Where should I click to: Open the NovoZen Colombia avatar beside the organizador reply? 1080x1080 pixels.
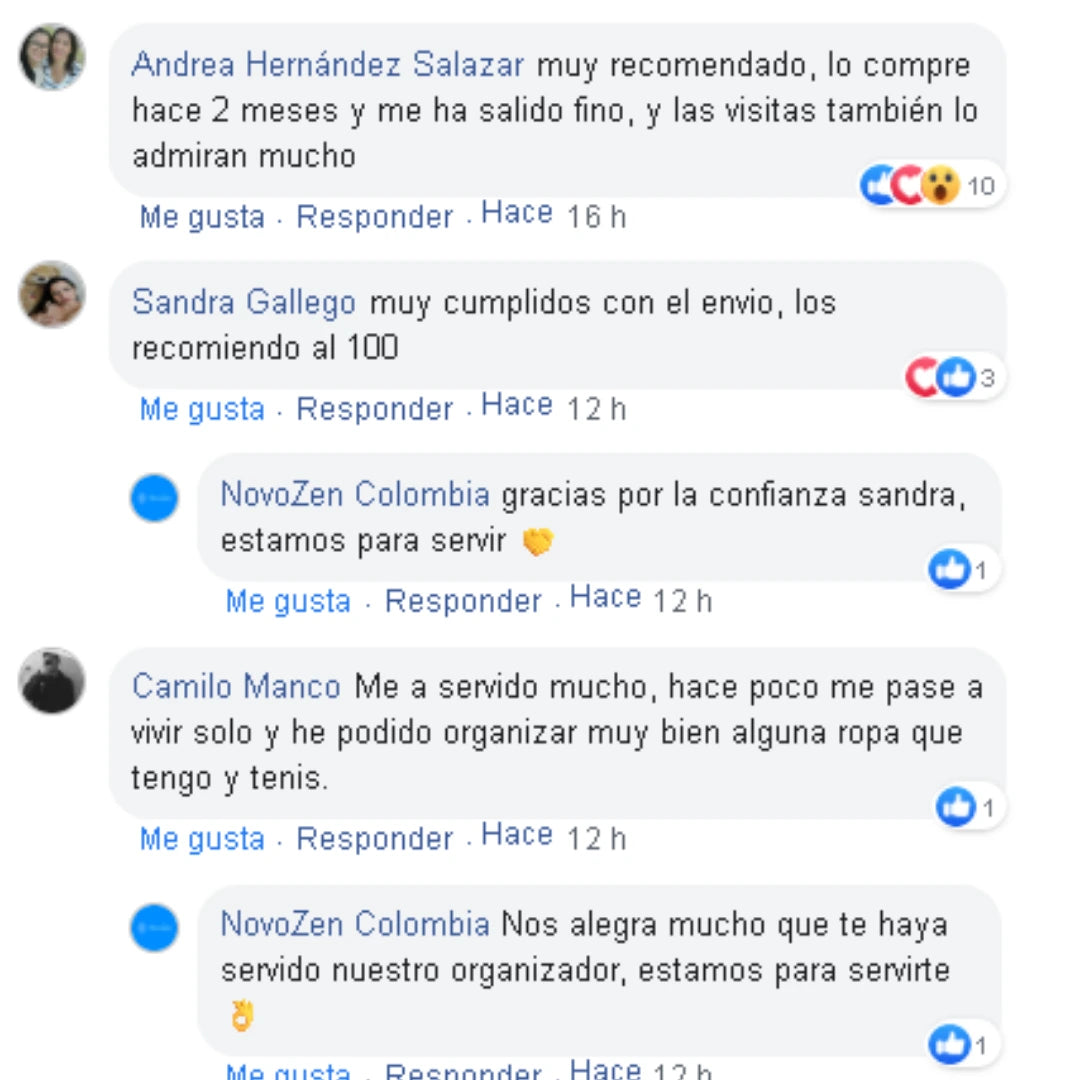(154, 927)
